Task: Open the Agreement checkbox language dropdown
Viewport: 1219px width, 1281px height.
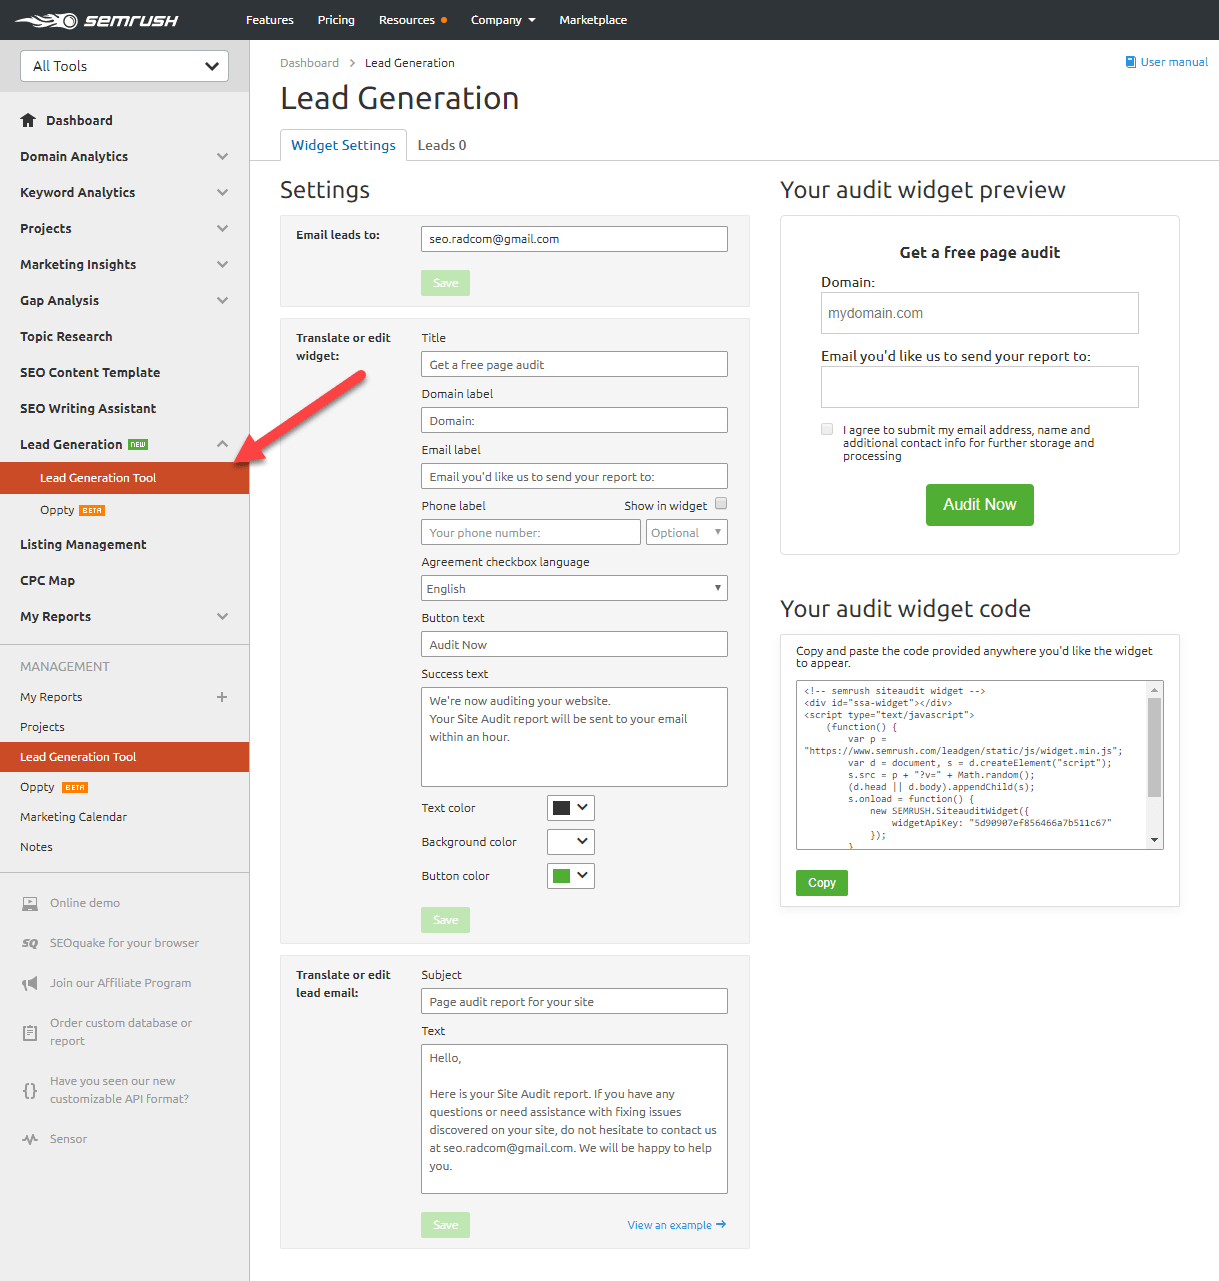Action: click(574, 588)
